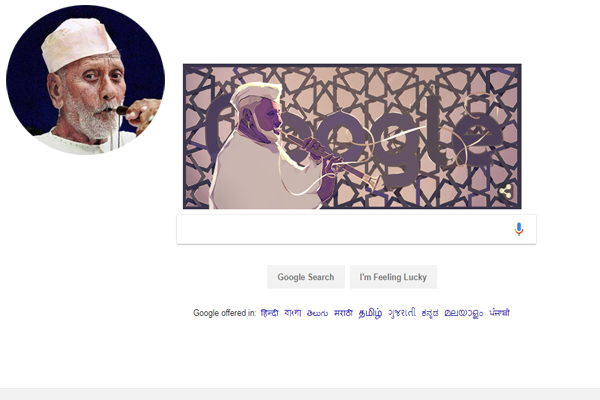Switch Google to Hindi (हिन्दी)
This screenshot has width=600, height=400.
click(269, 313)
